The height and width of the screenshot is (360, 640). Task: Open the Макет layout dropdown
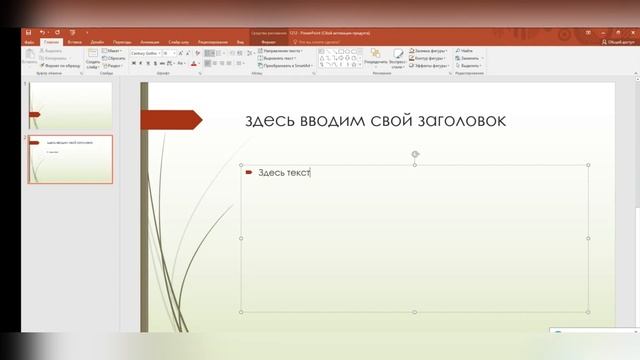(112, 51)
